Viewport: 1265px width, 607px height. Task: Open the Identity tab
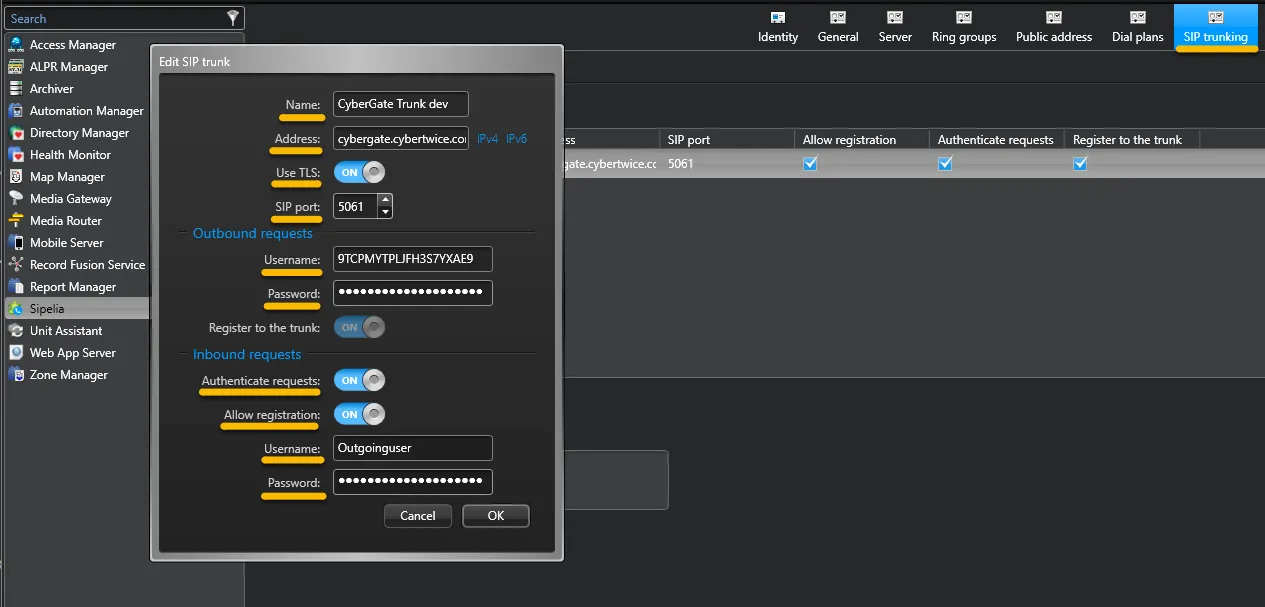click(x=778, y=27)
